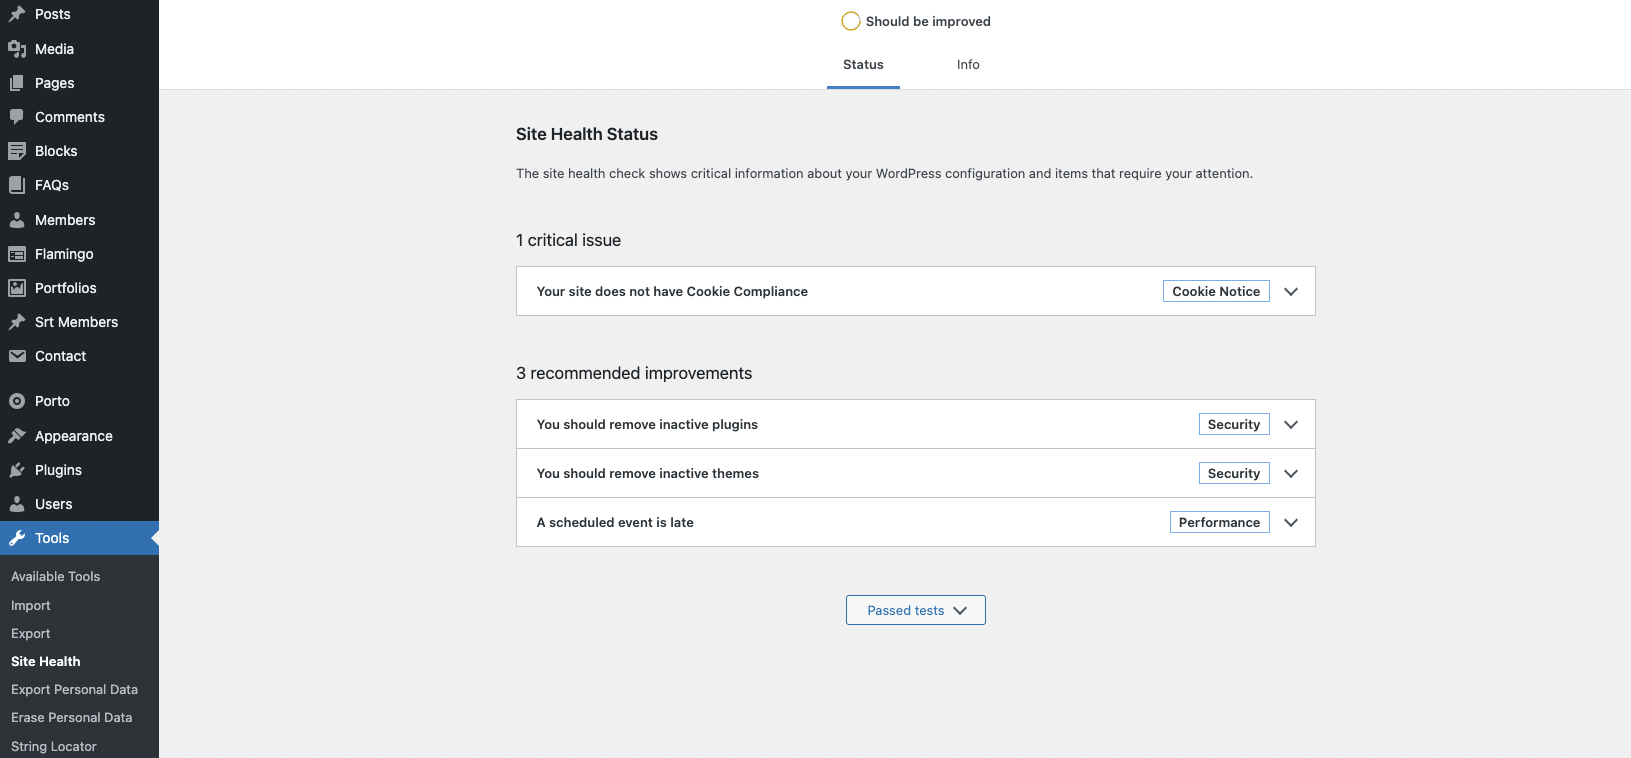Open the Export submenu item

click(31, 633)
